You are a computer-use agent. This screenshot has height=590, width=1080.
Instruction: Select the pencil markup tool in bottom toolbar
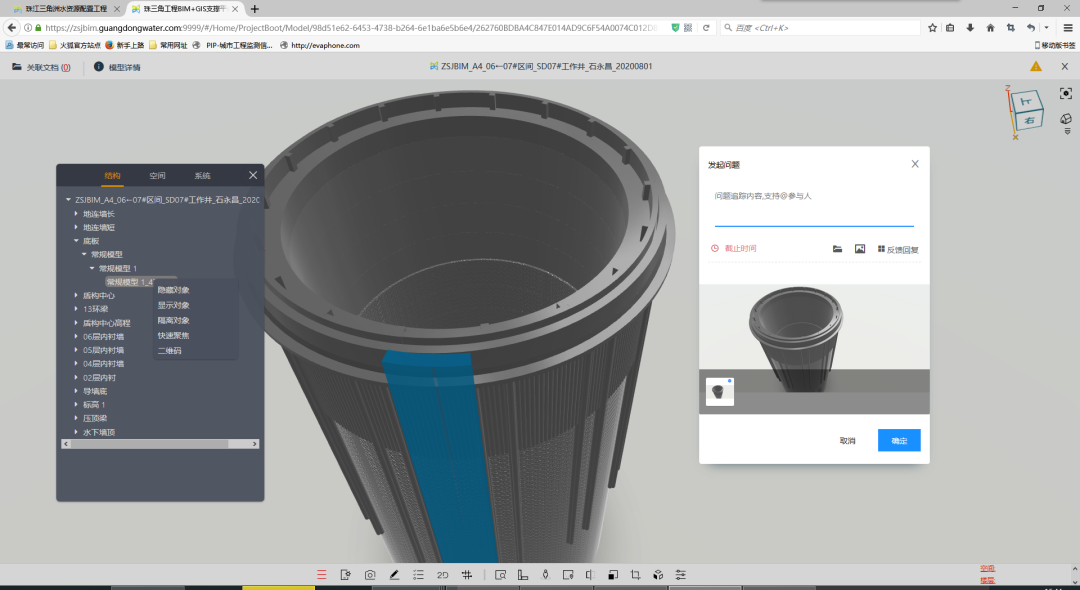pyautogui.click(x=394, y=575)
